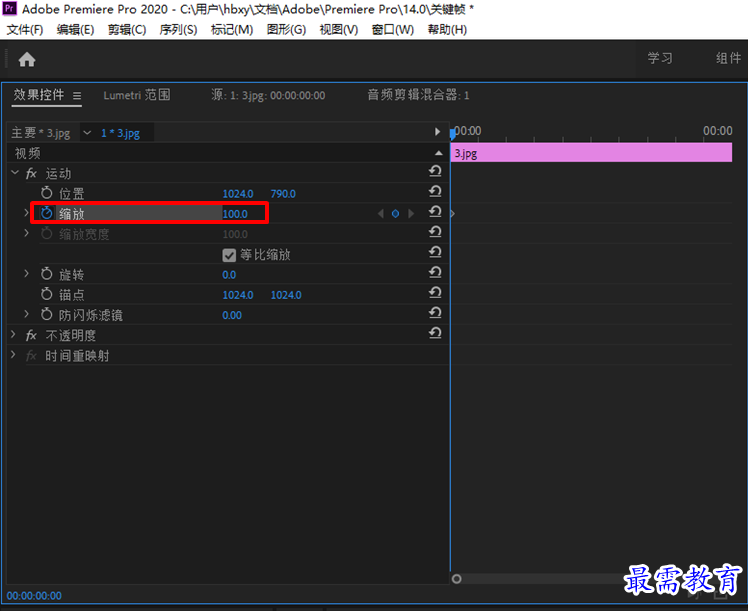Screen dimensions: 748x611
Task: Open the 剪辑(C) menu
Action: 127,30
